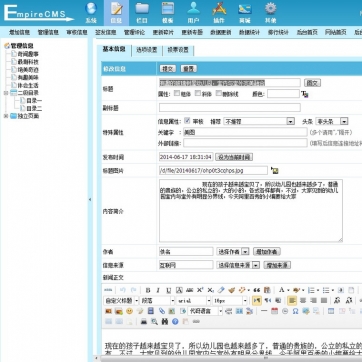The width and height of the screenshot is (362, 362).
Task: Click the title 颜色 color input box
Action: tap(283, 94)
